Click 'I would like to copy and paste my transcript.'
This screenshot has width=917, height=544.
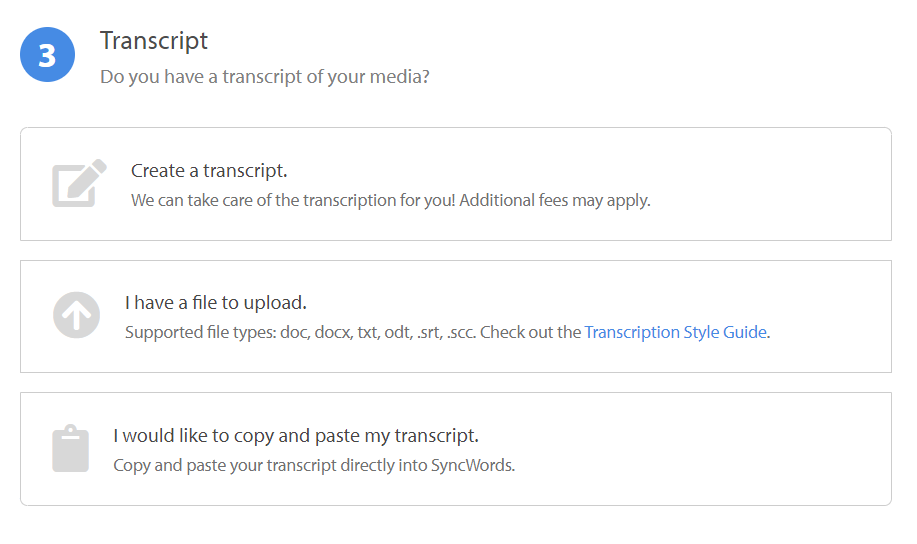coord(296,436)
